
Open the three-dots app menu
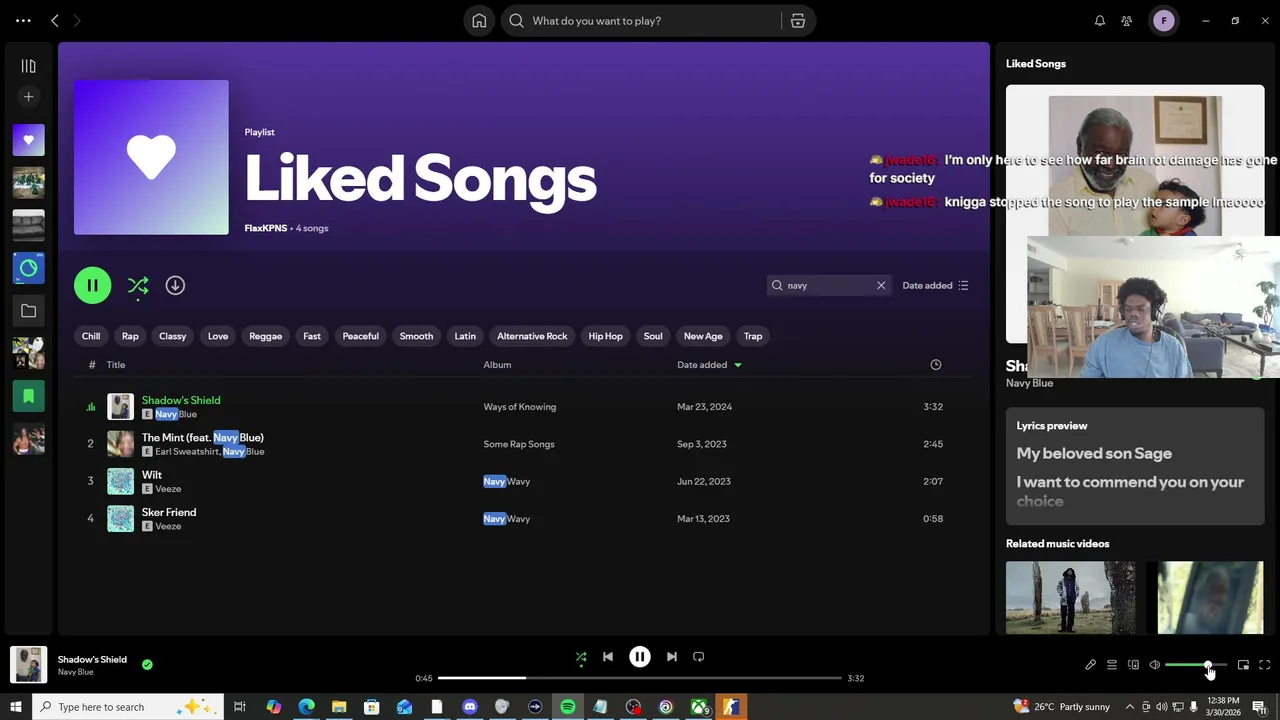(x=23, y=21)
